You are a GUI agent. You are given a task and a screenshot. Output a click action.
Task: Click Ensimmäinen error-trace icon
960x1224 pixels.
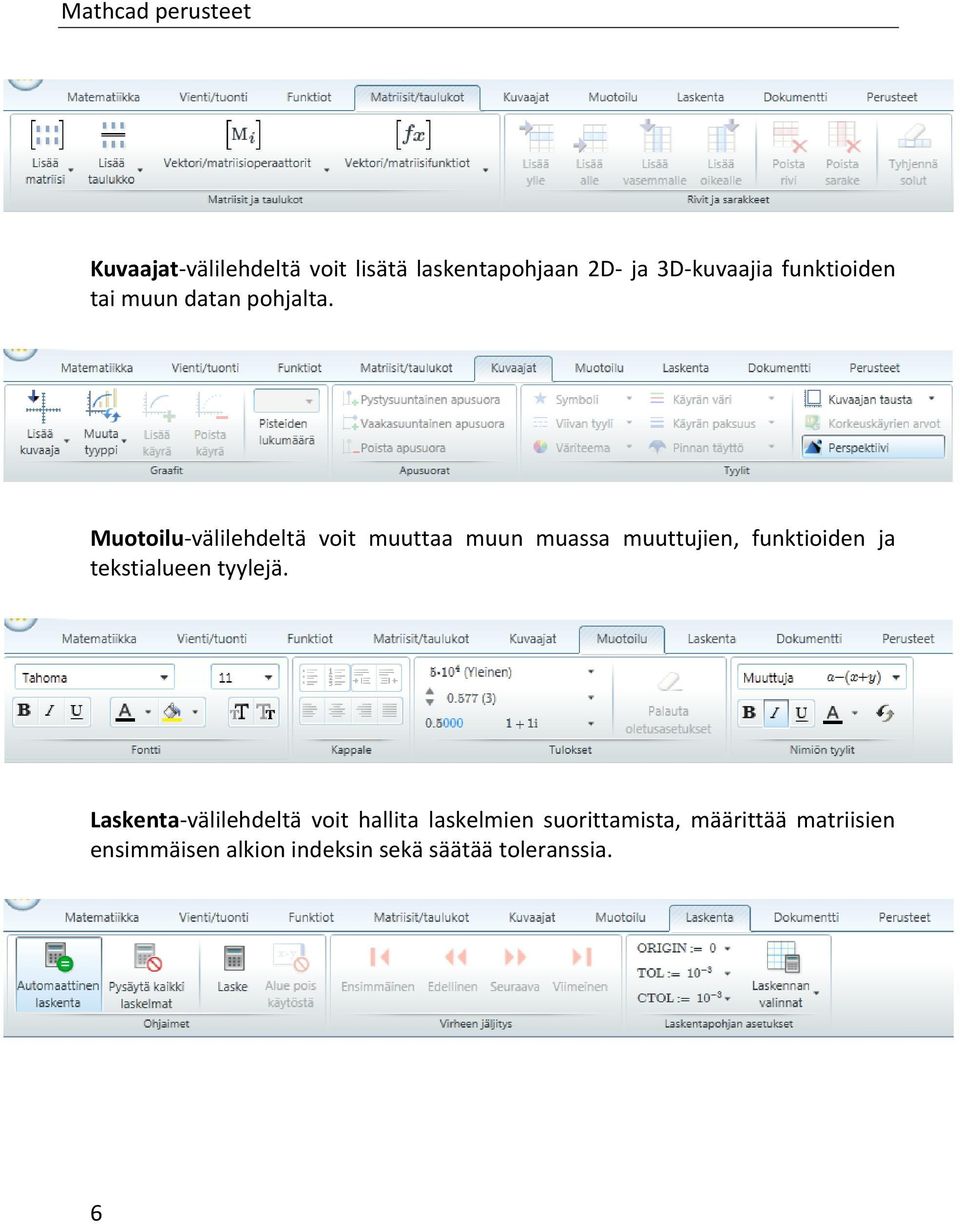coord(378,957)
